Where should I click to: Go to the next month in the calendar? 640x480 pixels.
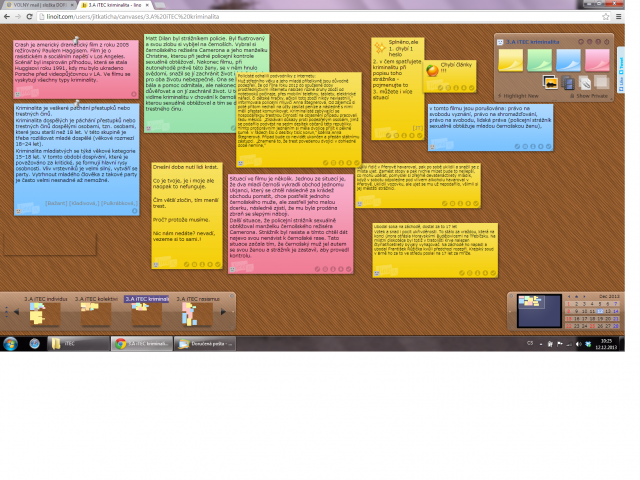[x=584, y=297]
